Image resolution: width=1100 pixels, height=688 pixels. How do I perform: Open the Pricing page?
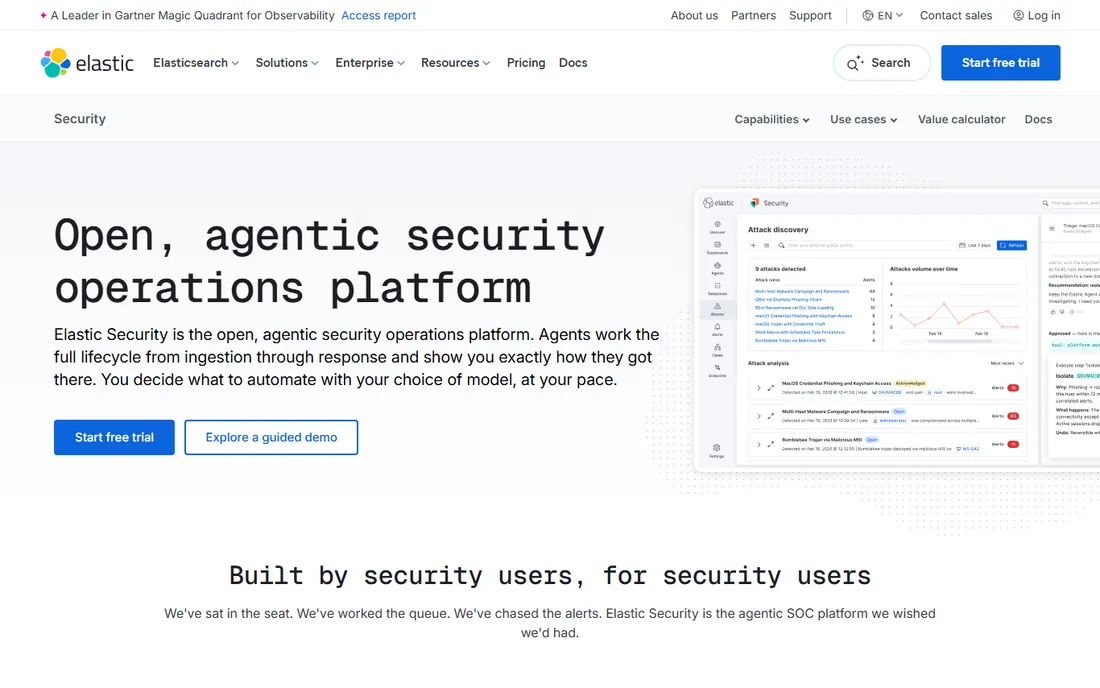click(526, 63)
